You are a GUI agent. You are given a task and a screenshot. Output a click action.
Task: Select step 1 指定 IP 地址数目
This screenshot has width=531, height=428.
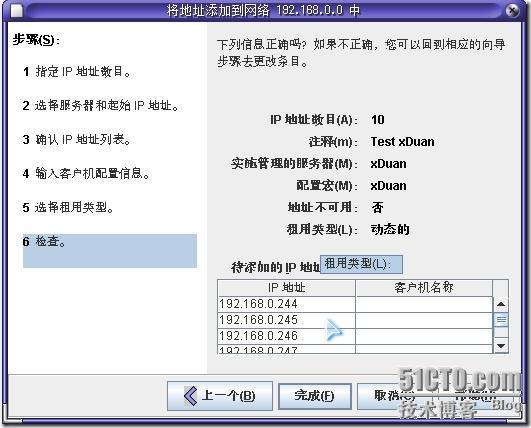[77, 71]
